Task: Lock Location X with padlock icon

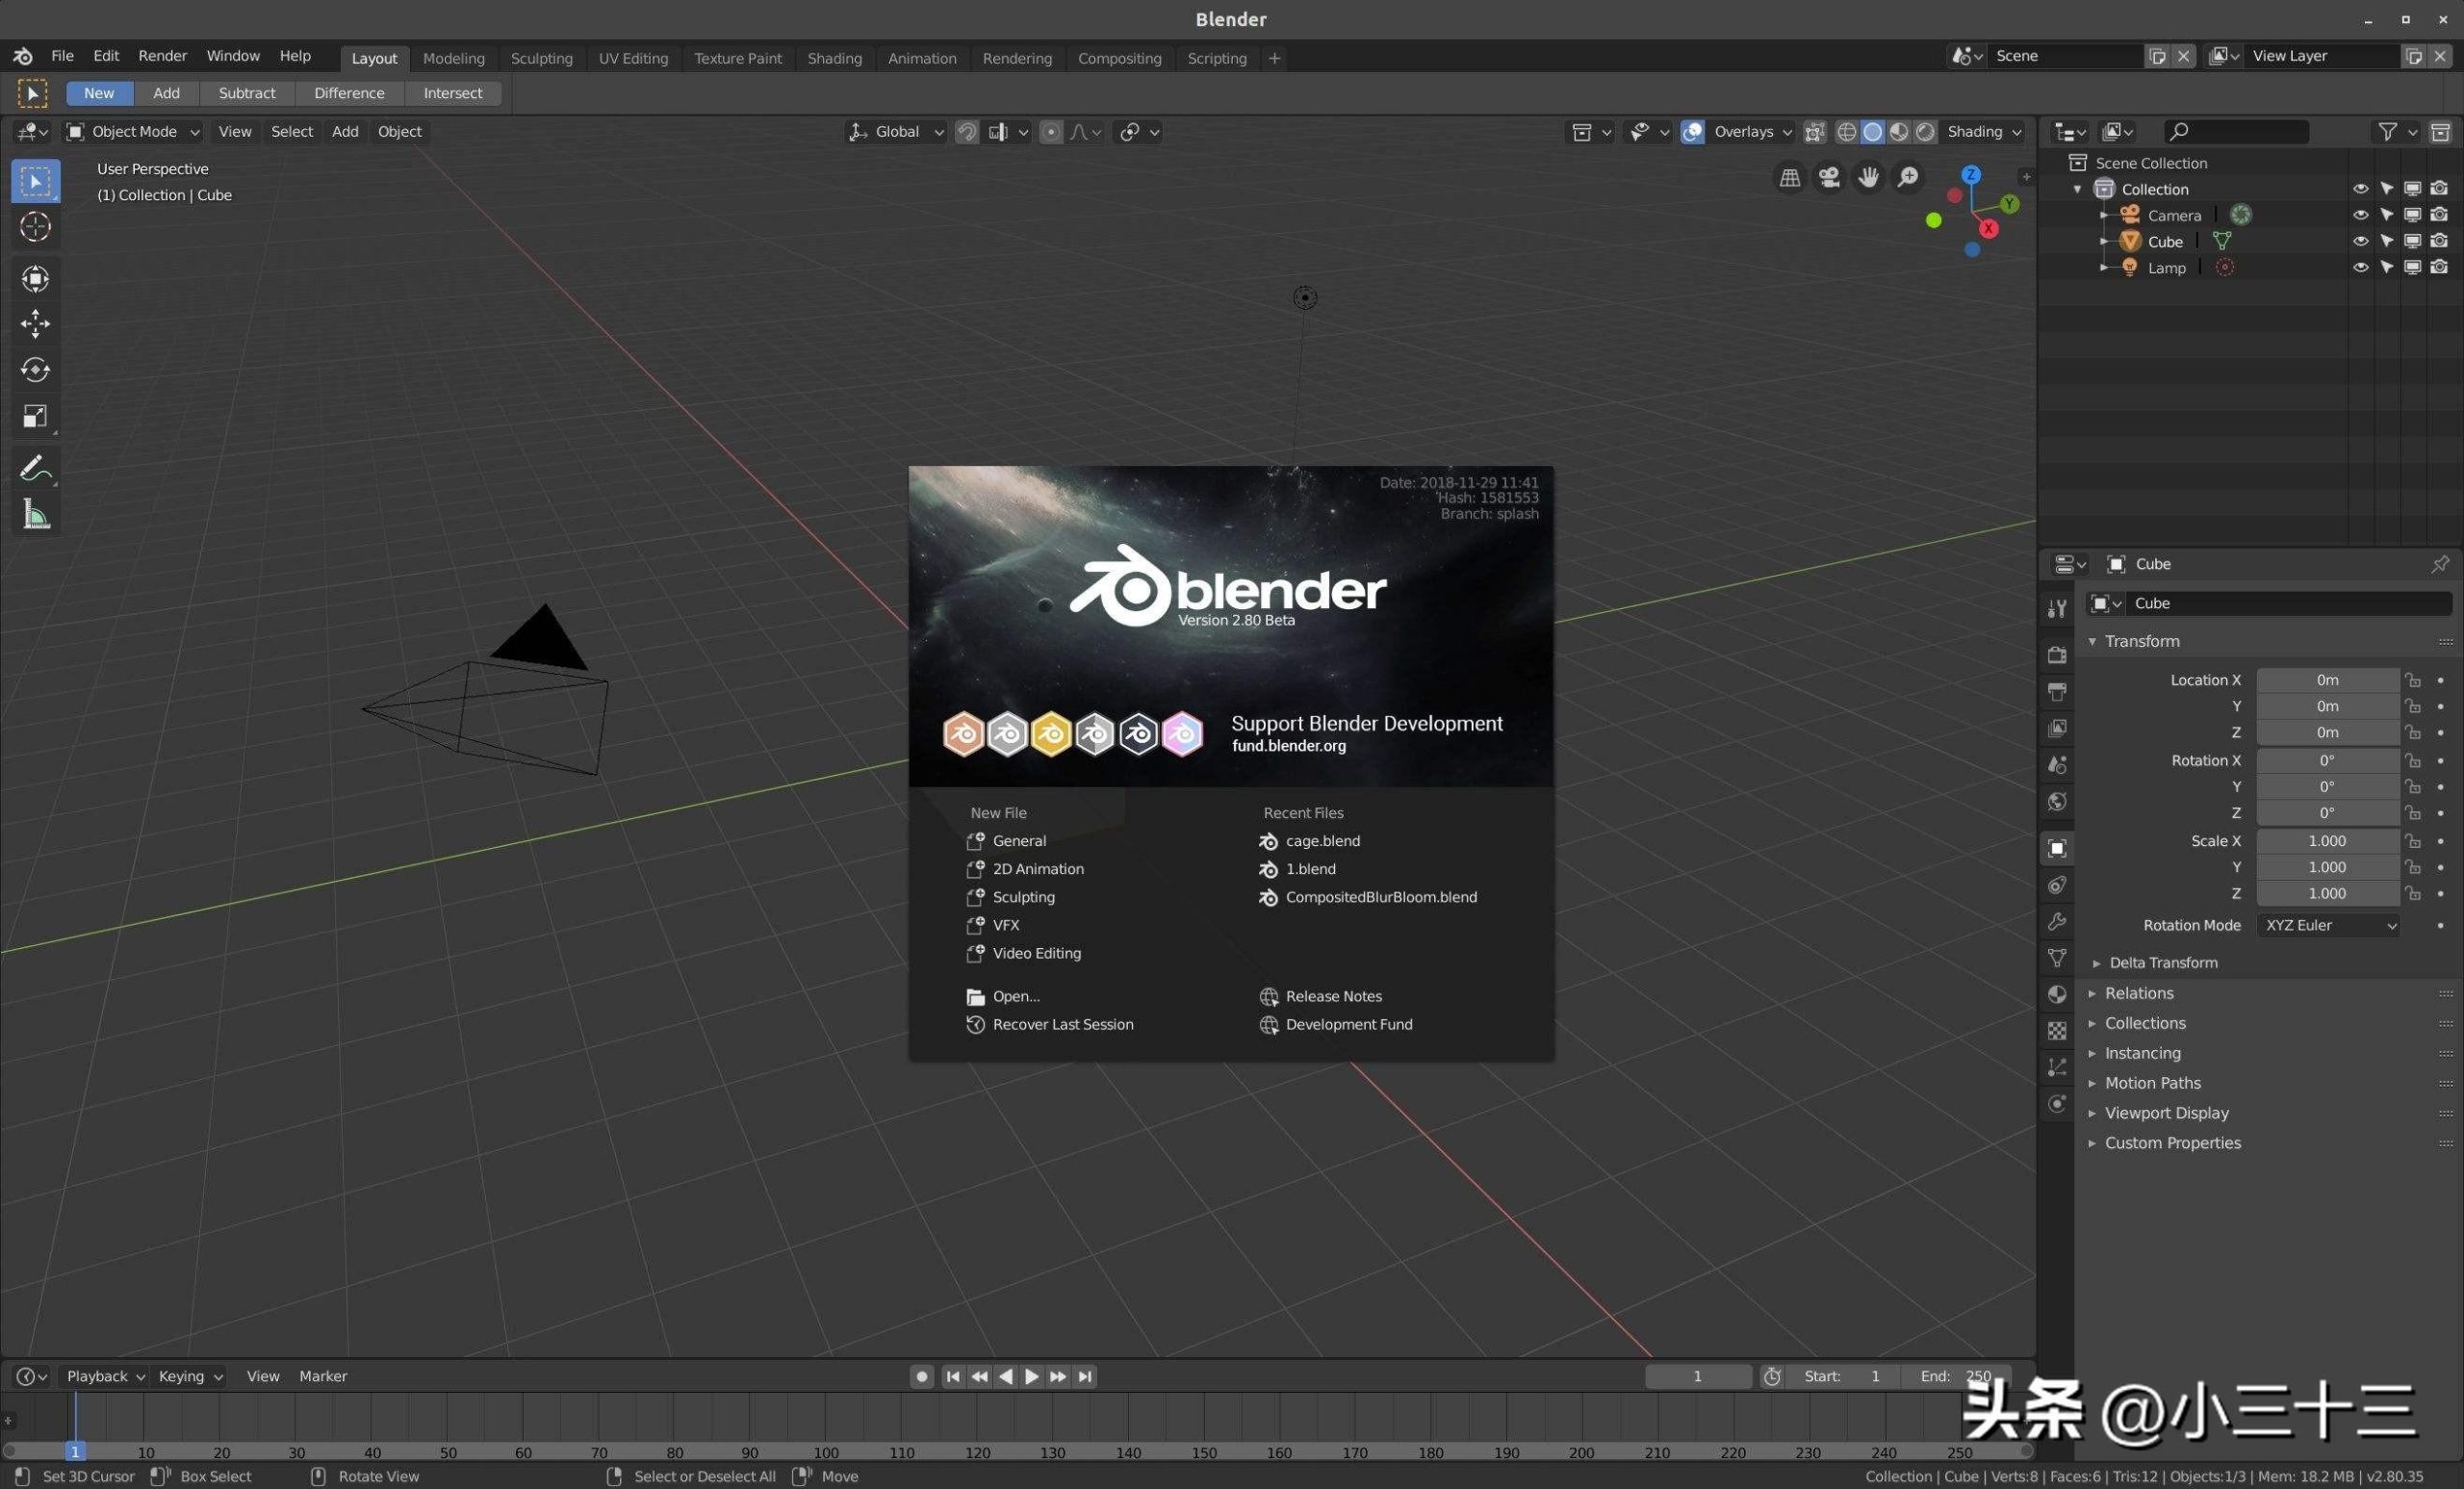Action: (2413, 680)
